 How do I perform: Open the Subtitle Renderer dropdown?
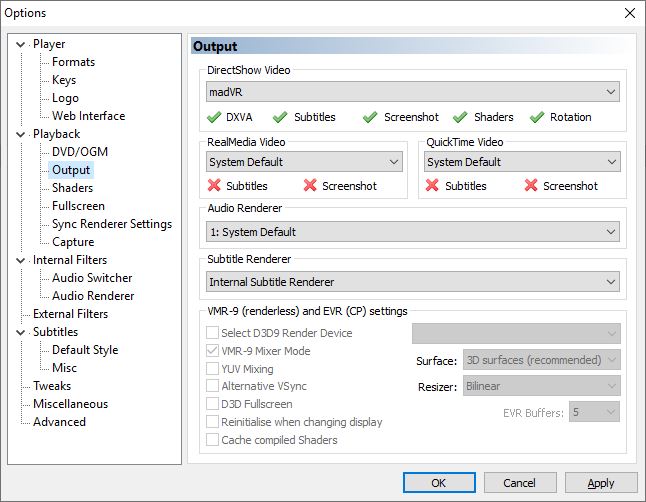pyautogui.click(x=413, y=282)
